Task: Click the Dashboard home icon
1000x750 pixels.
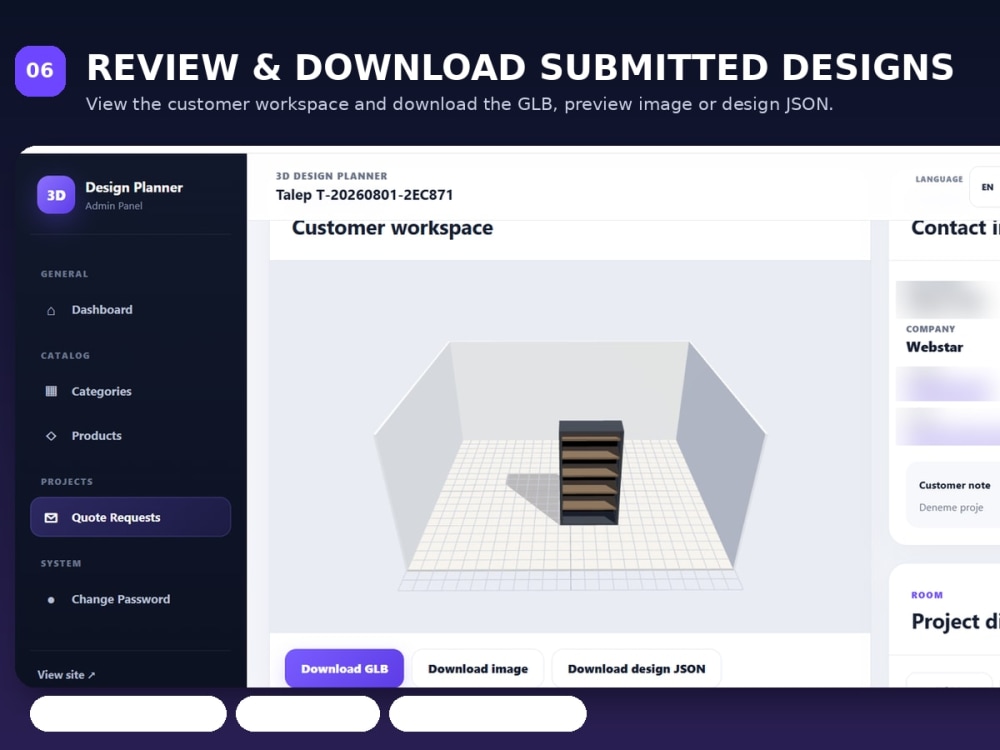Action: 51,311
